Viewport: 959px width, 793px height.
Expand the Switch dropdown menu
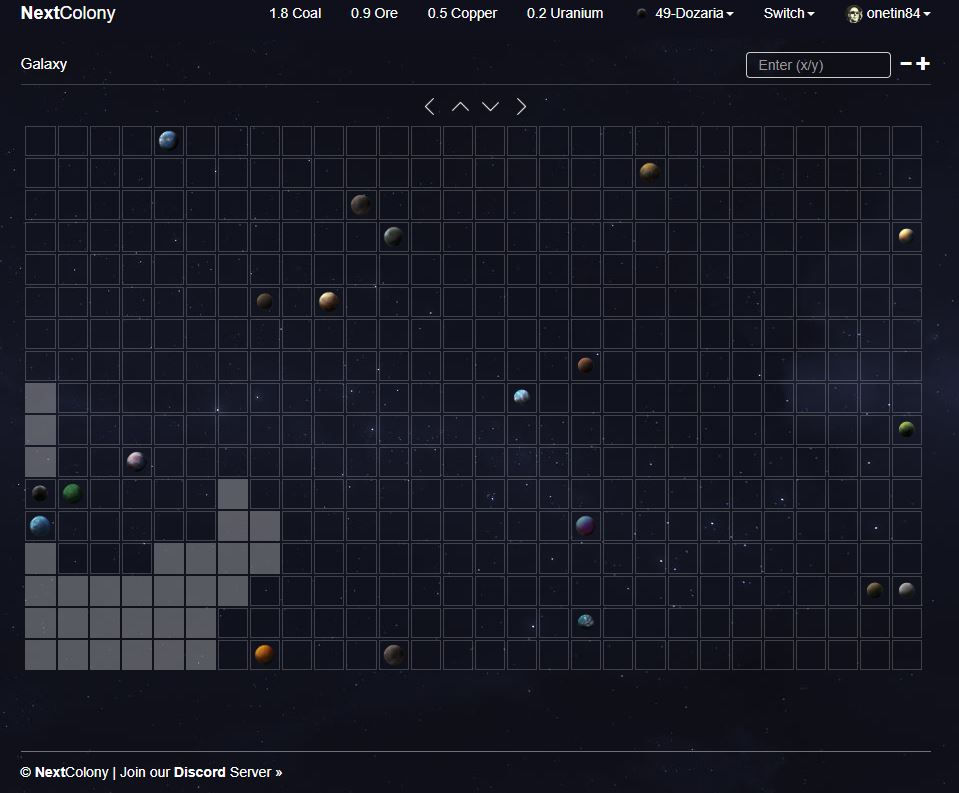point(788,13)
